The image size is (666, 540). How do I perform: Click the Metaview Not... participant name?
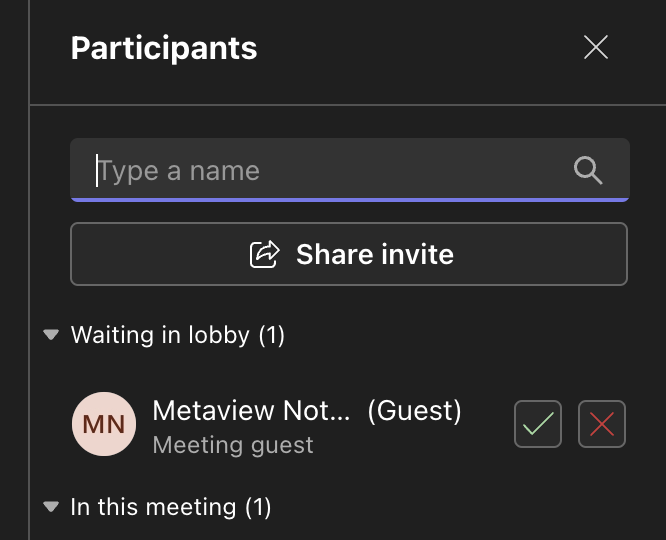pos(252,411)
